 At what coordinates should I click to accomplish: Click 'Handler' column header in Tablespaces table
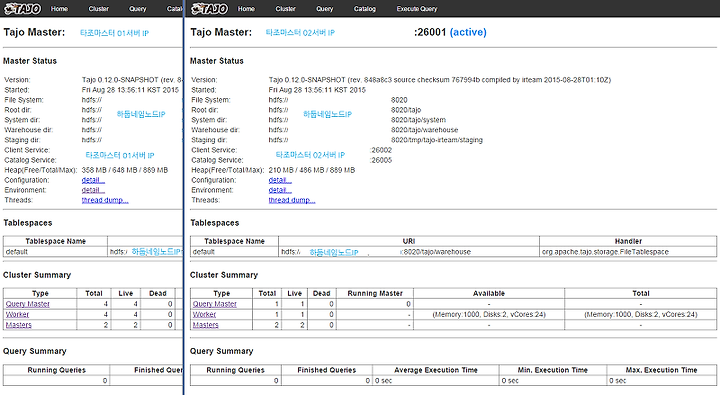tap(628, 241)
